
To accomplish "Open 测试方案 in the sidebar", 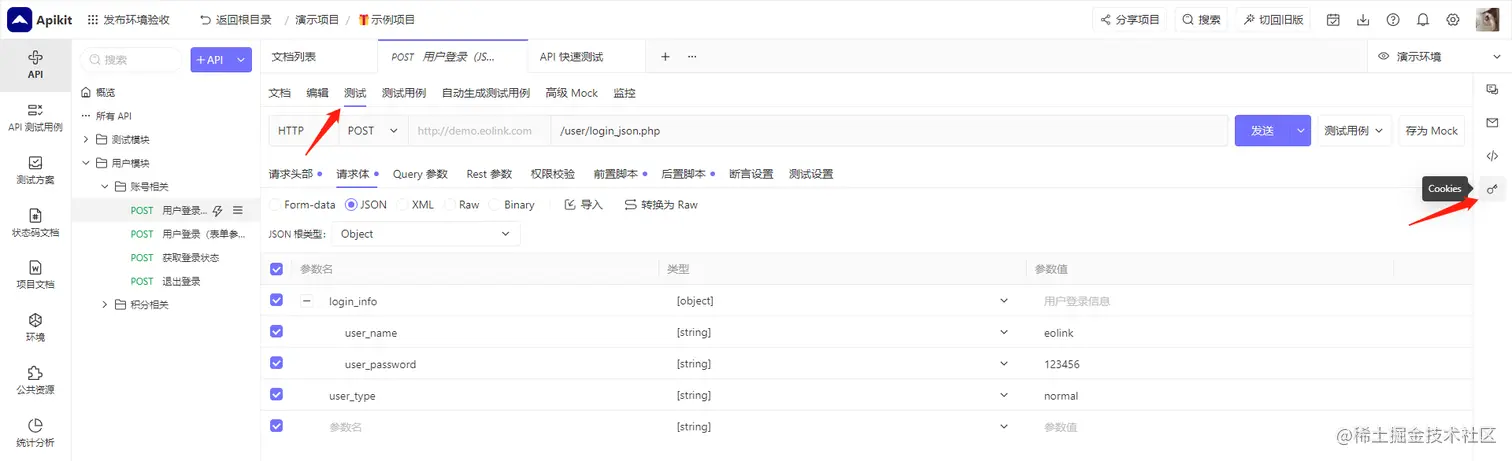I will point(35,170).
